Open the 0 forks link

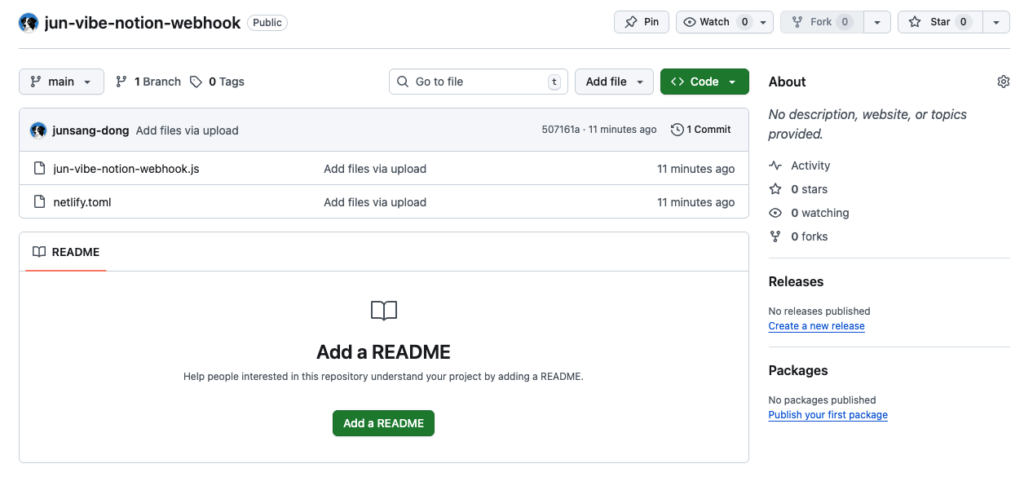799,236
